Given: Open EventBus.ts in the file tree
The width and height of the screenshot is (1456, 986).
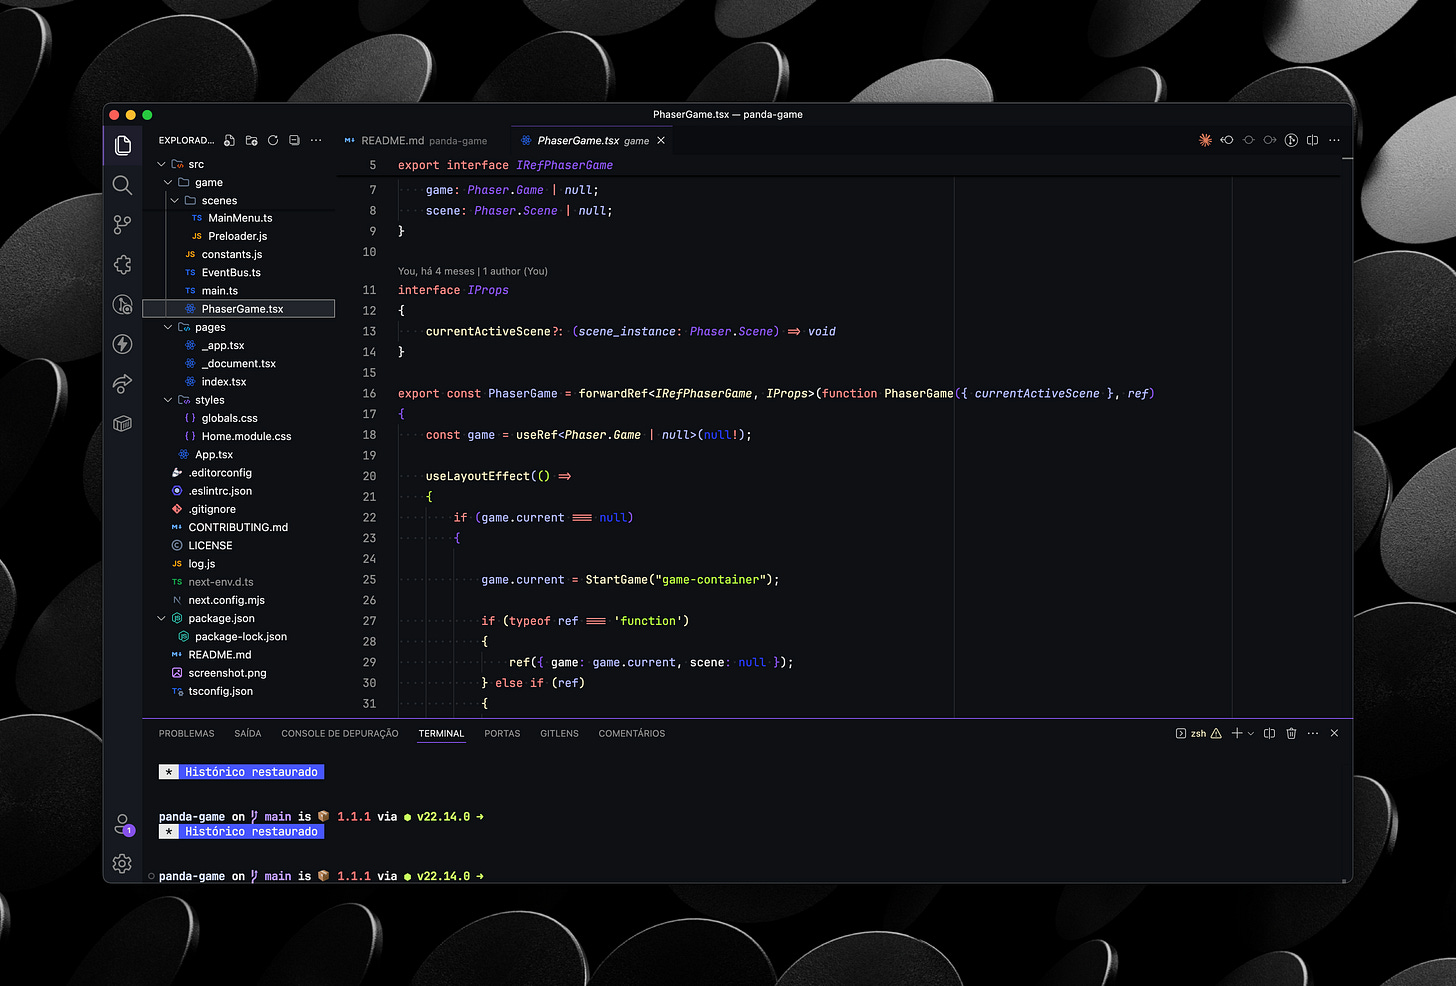Looking at the screenshot, I should tap(231, 272).
